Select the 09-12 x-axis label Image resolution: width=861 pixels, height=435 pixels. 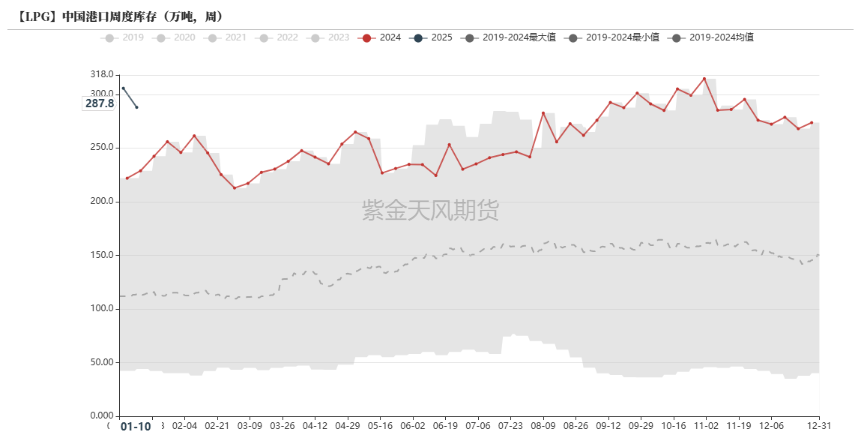coord(608,426)
